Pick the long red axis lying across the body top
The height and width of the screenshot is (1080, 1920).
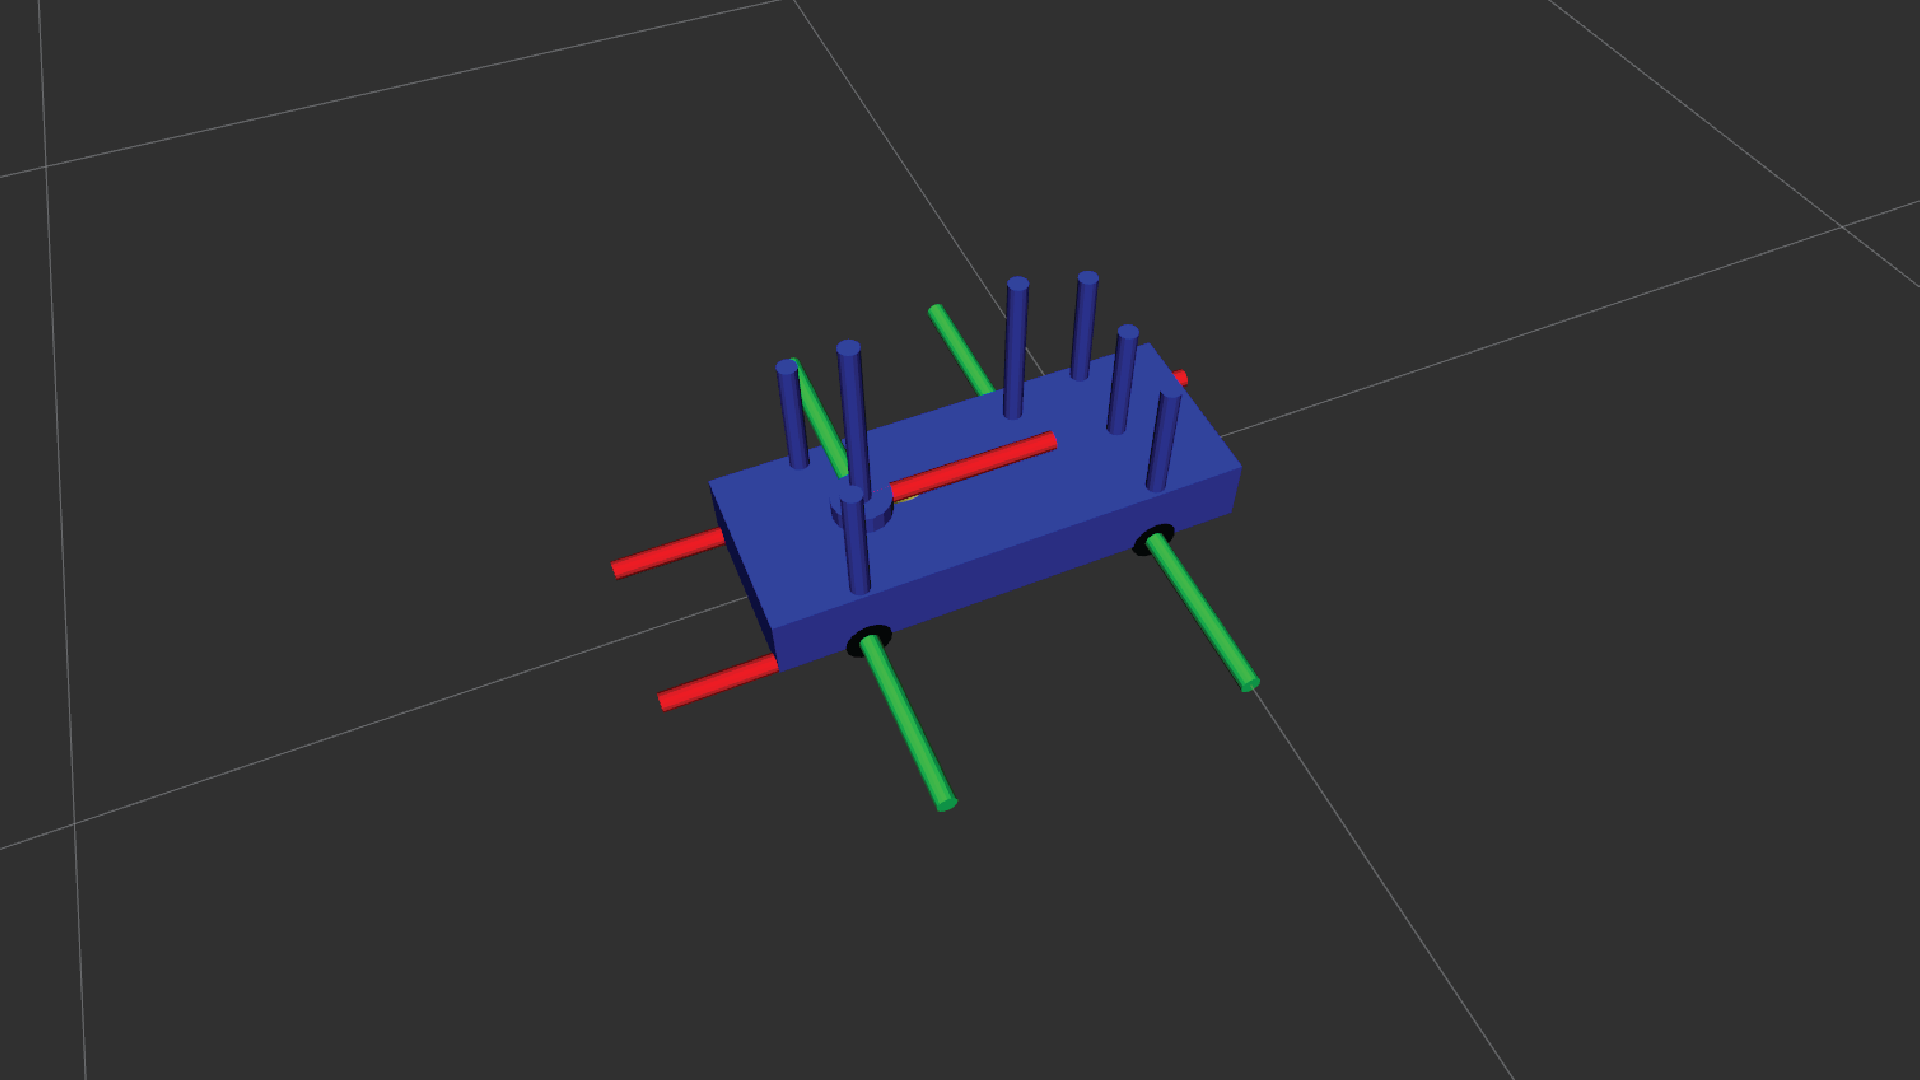[x=973, y=466]
